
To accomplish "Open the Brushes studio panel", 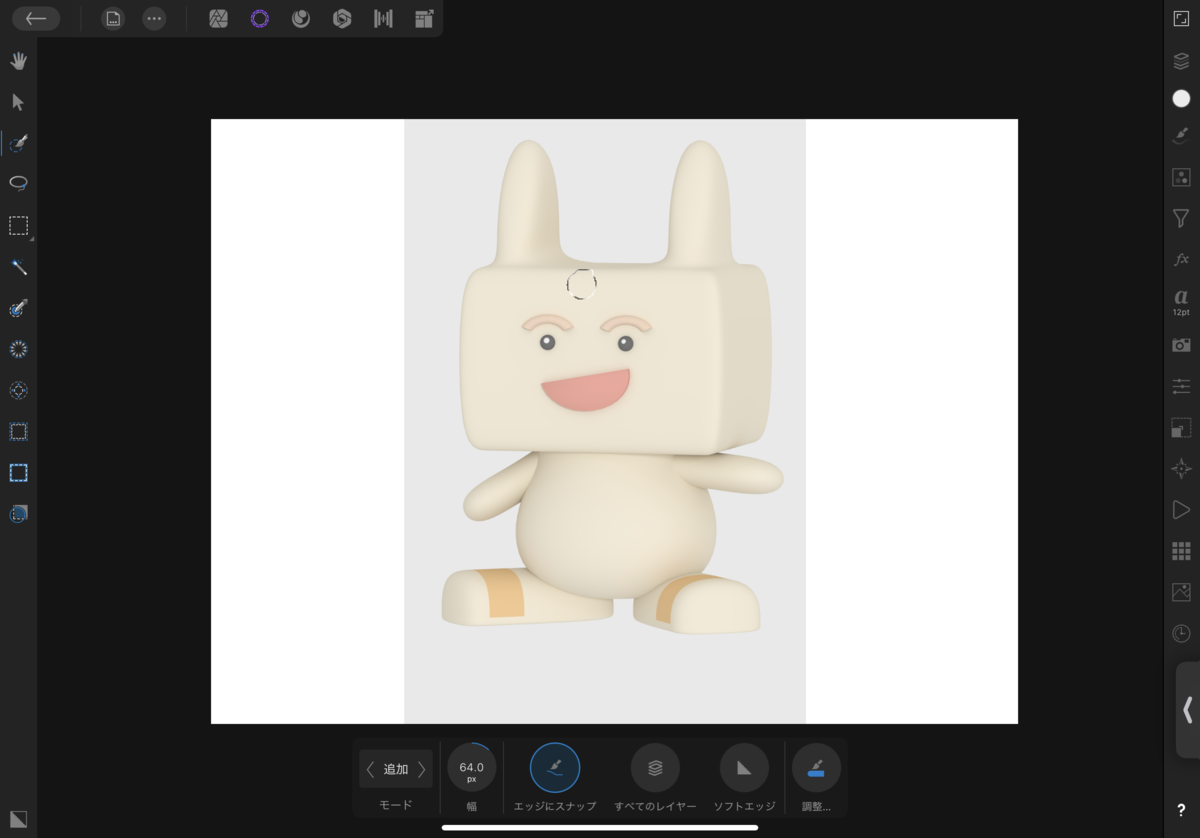I will tap(1181, 137).
